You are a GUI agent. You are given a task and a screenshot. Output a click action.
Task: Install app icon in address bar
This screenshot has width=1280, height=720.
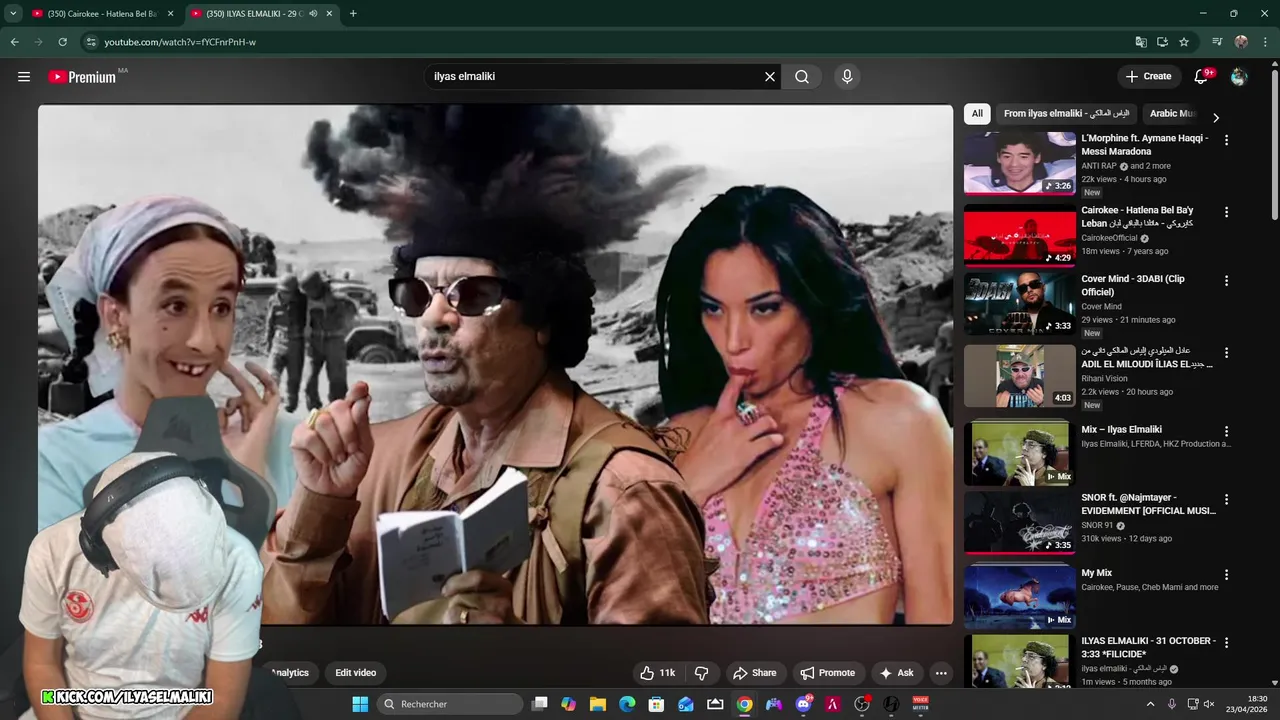(x=1162, y=42)
